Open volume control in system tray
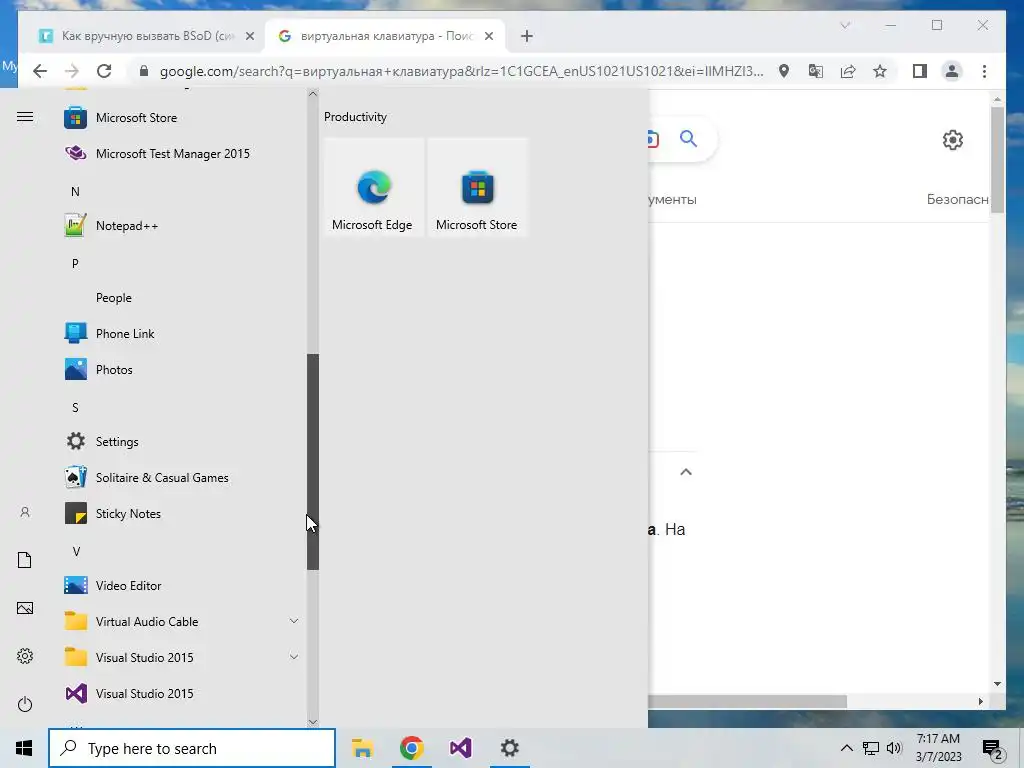The height and width of the screenshot is (768, 1024). (894, 748)
